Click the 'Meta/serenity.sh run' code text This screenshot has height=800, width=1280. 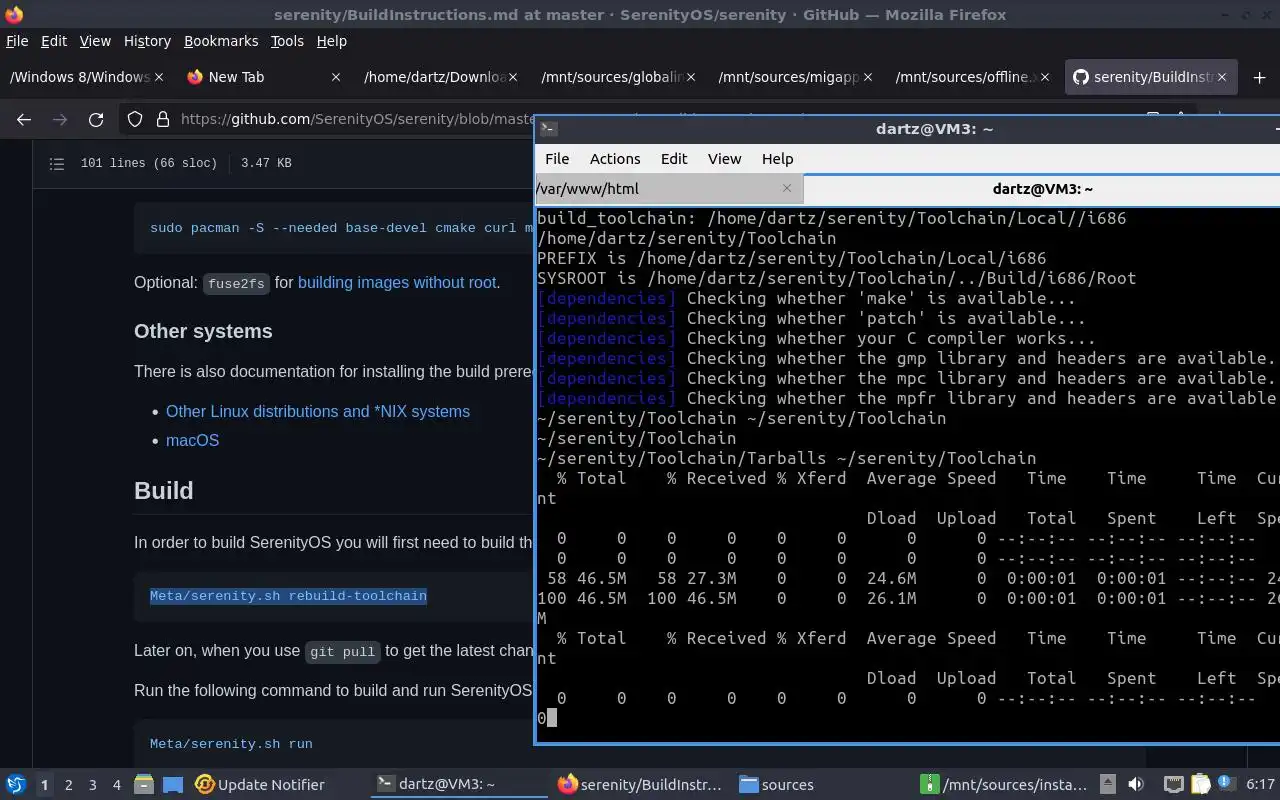point(231,744)
